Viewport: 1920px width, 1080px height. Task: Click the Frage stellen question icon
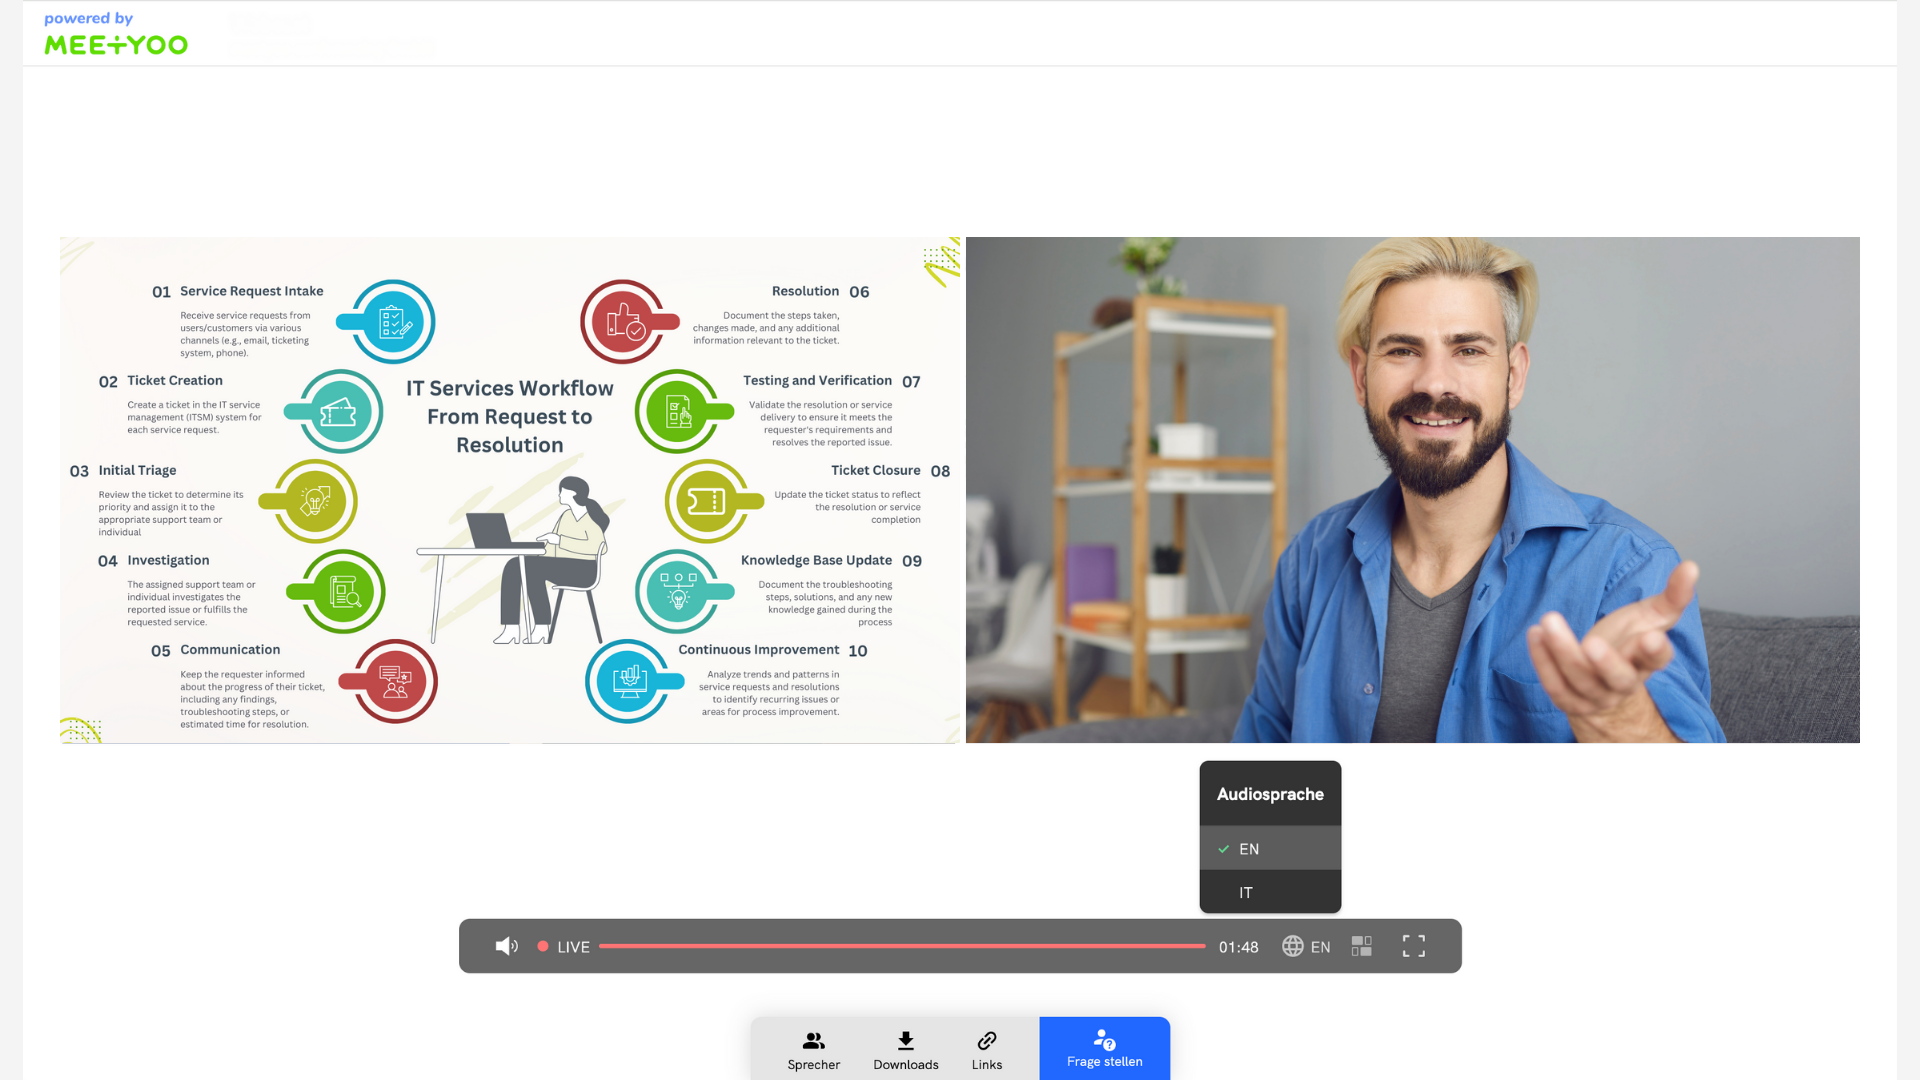[1104, 1040]
